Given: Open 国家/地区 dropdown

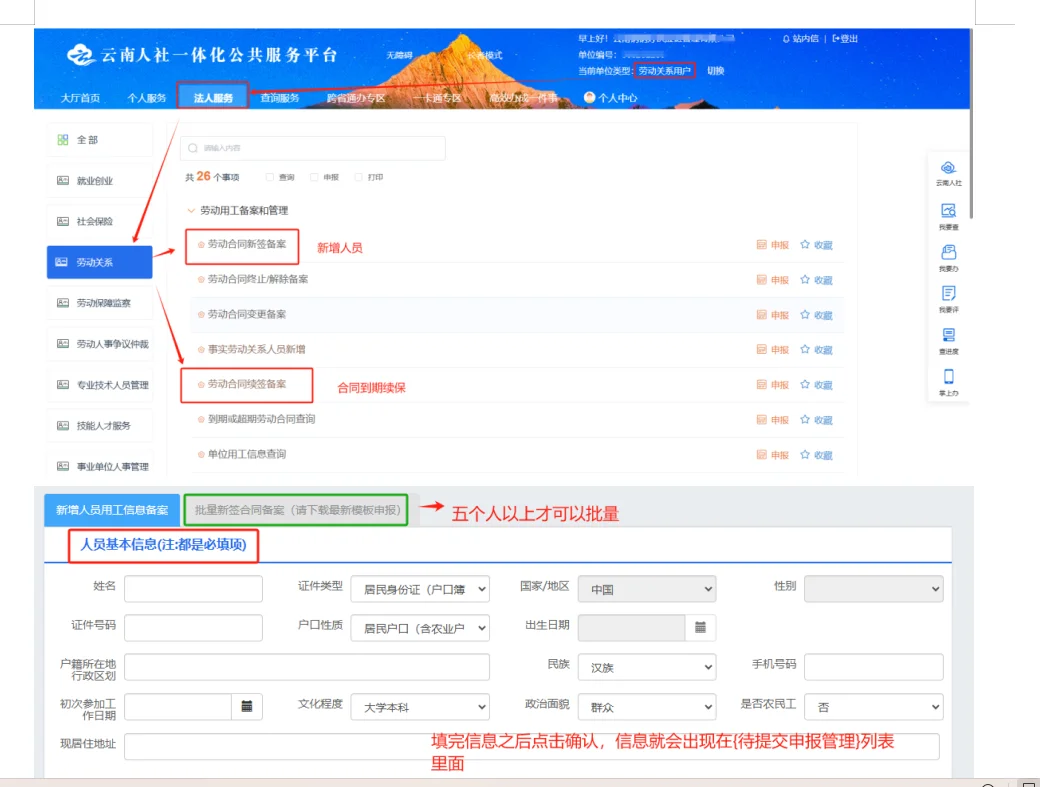Looking at the screenshot, I should [647, 589].
